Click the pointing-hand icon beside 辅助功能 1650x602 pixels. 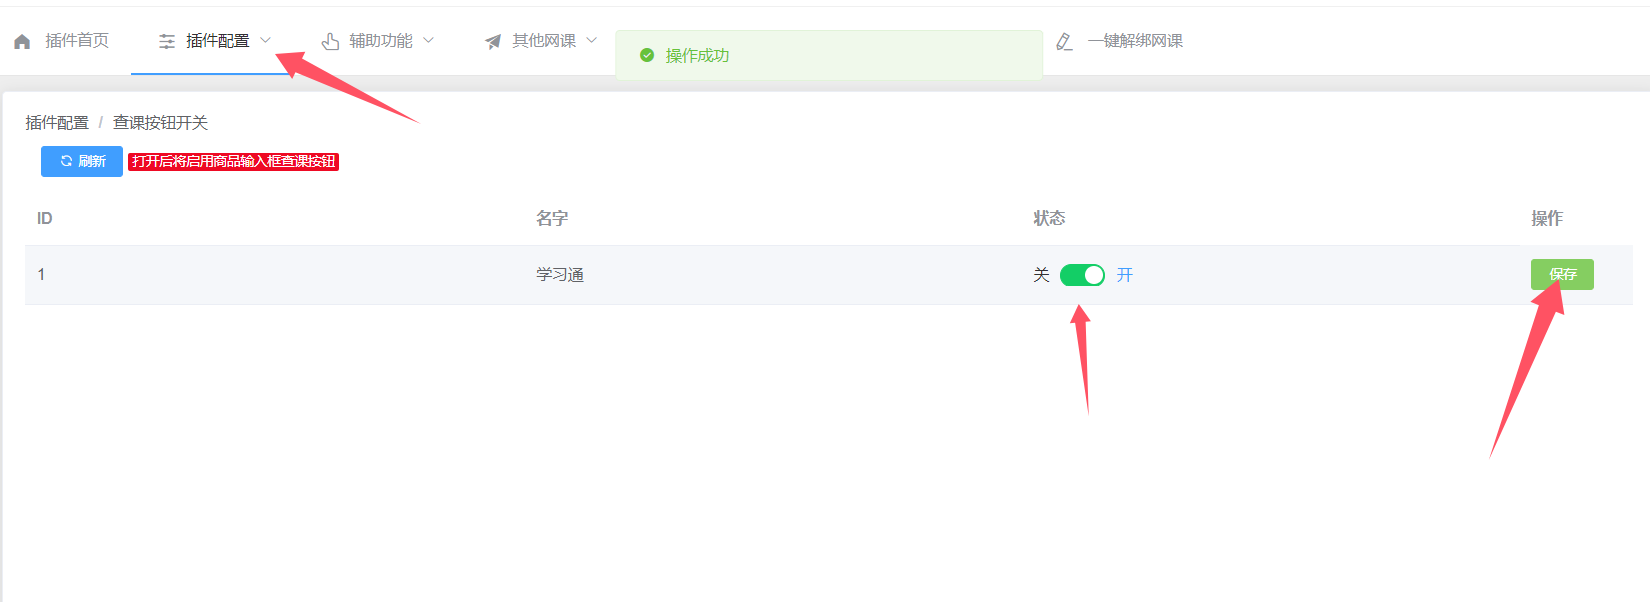330,41
